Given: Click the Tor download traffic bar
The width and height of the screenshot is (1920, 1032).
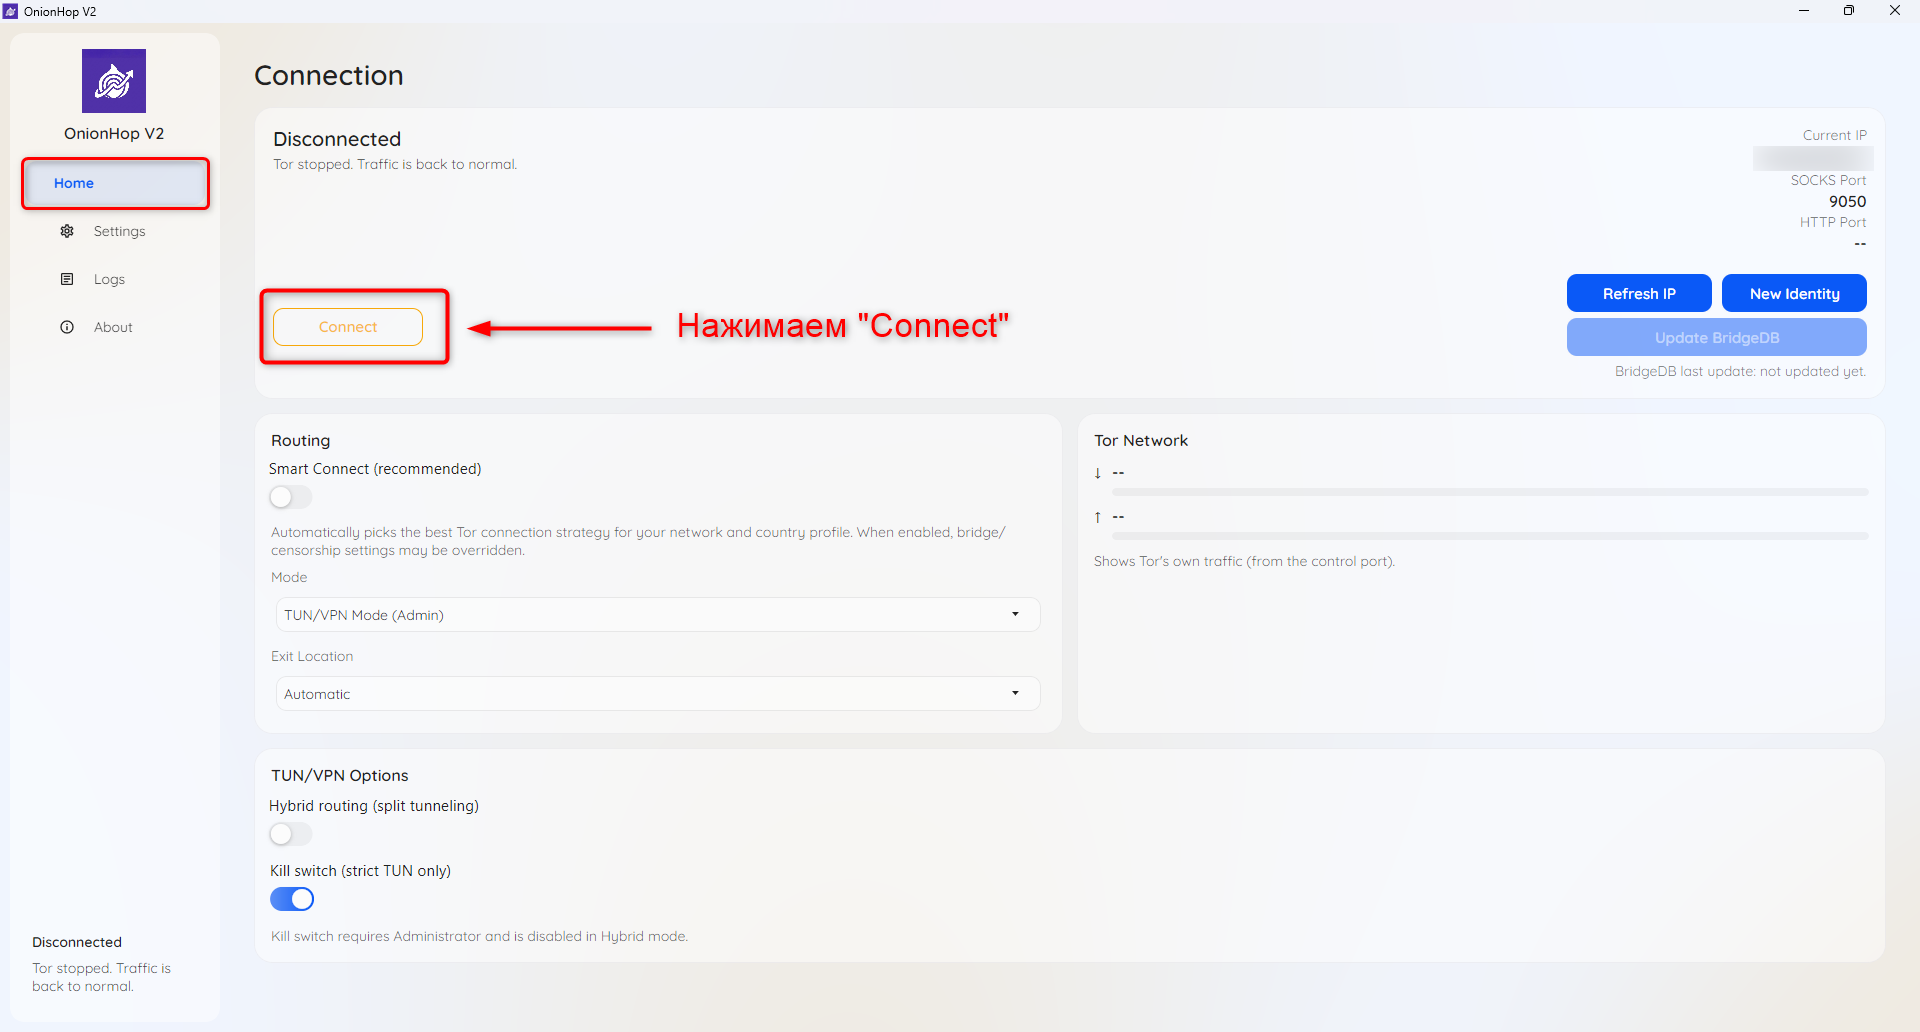Looking at the screenshot, I should 1490,492.
